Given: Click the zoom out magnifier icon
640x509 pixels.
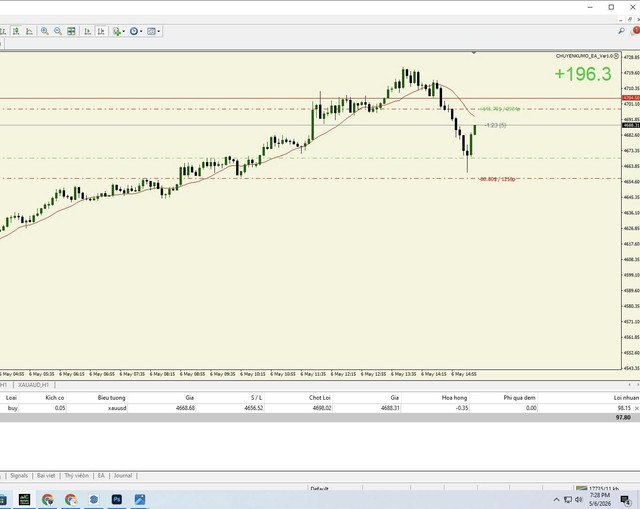Looking at the screenshot, I should pyautogui.click(x=58, y=31).
